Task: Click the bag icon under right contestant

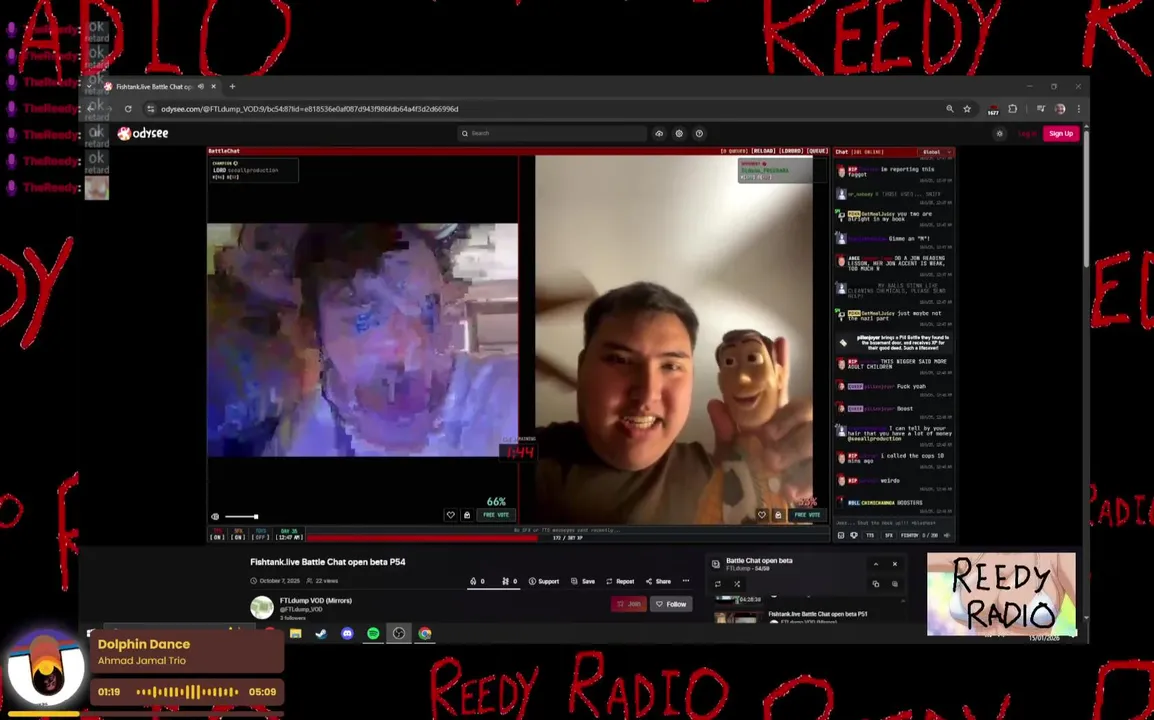Action: [x=778, y=515]
